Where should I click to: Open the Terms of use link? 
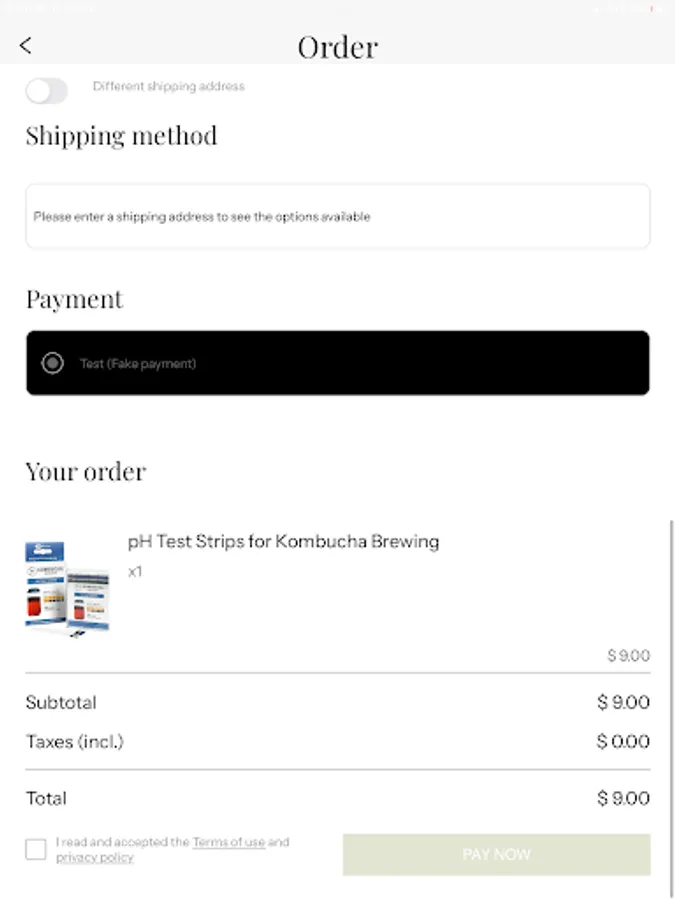tap(228, 842)
